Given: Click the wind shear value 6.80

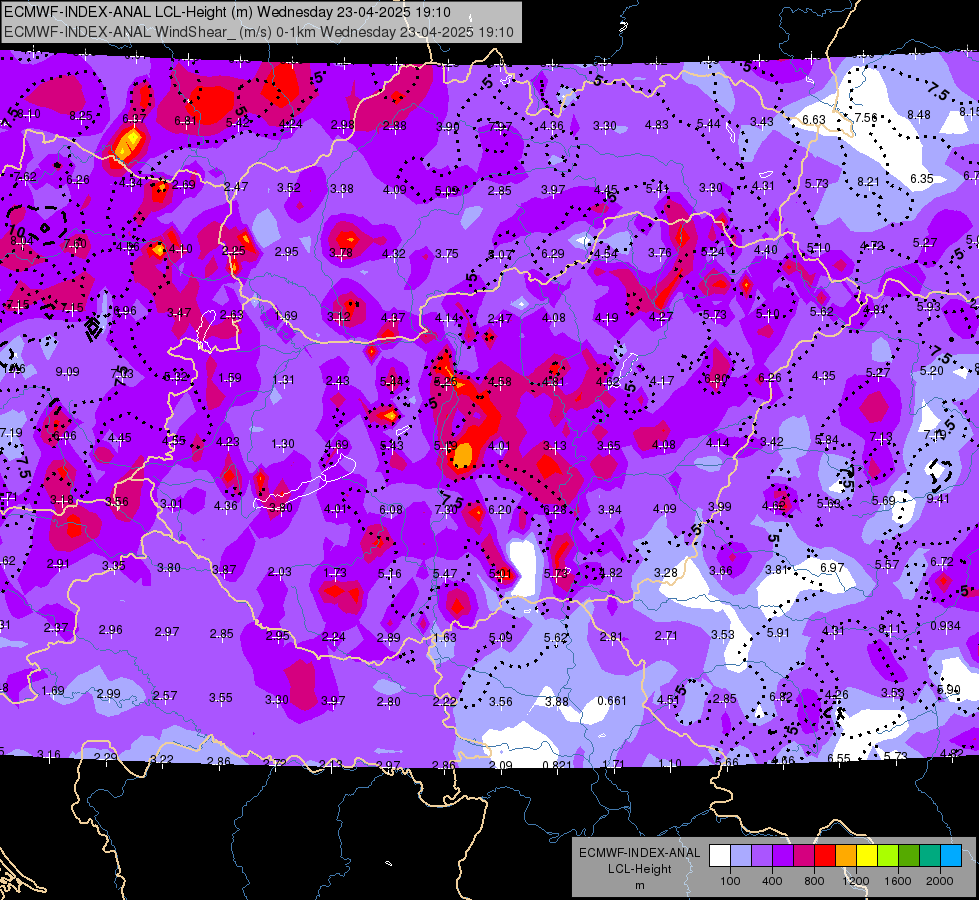Looking at the screenshot, I should coord(716,378).
